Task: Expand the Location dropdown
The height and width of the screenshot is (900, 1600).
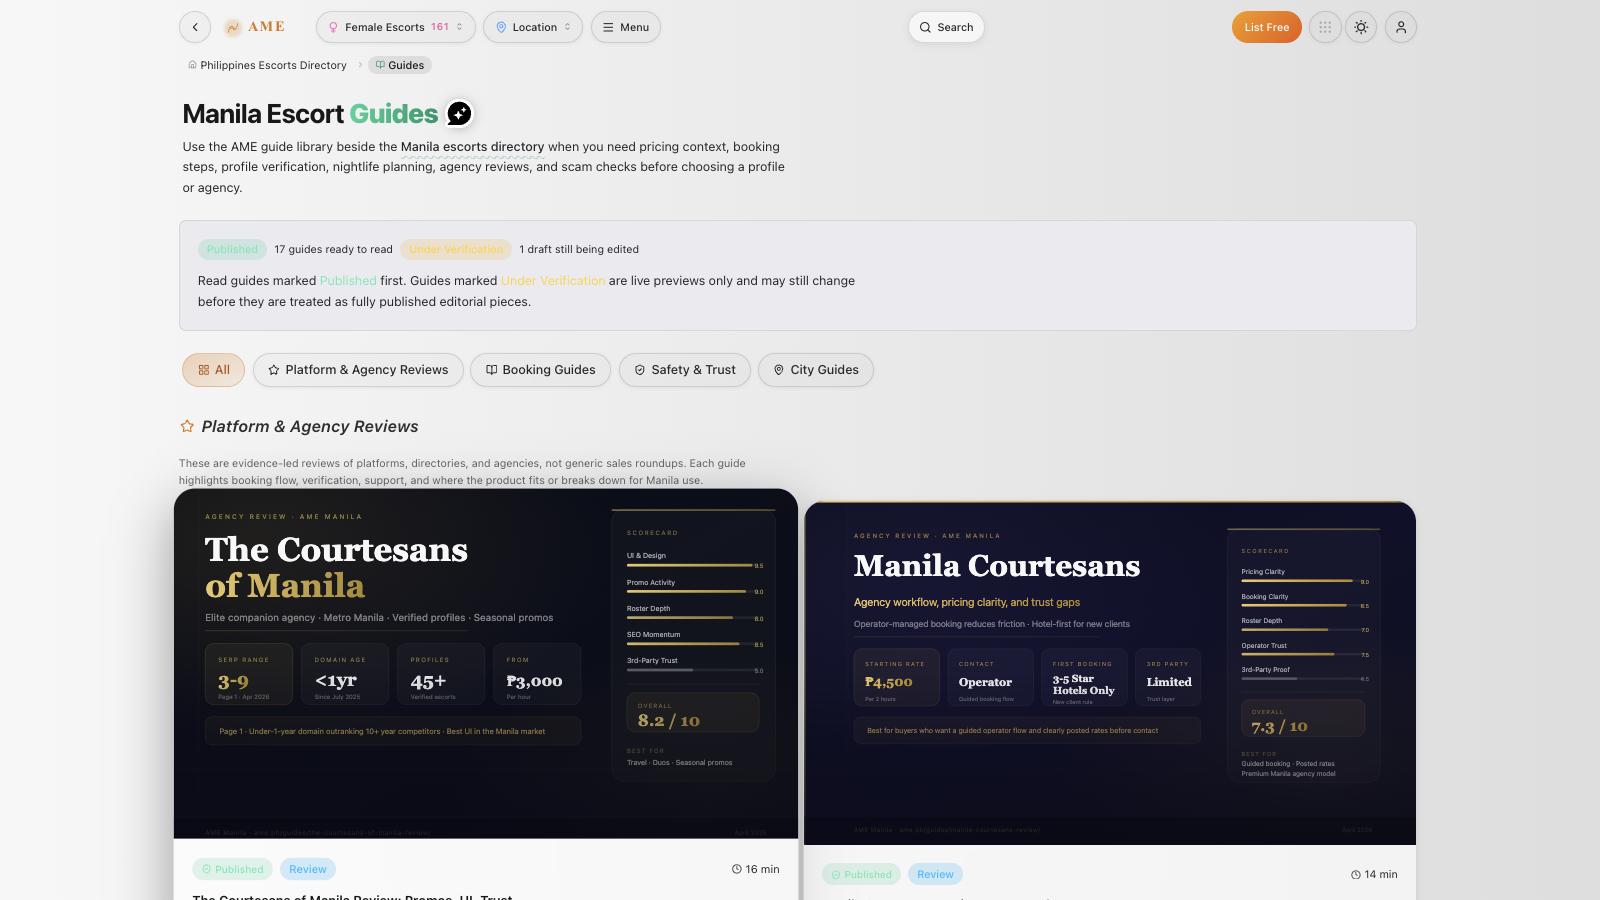Action: coord(533,27)
